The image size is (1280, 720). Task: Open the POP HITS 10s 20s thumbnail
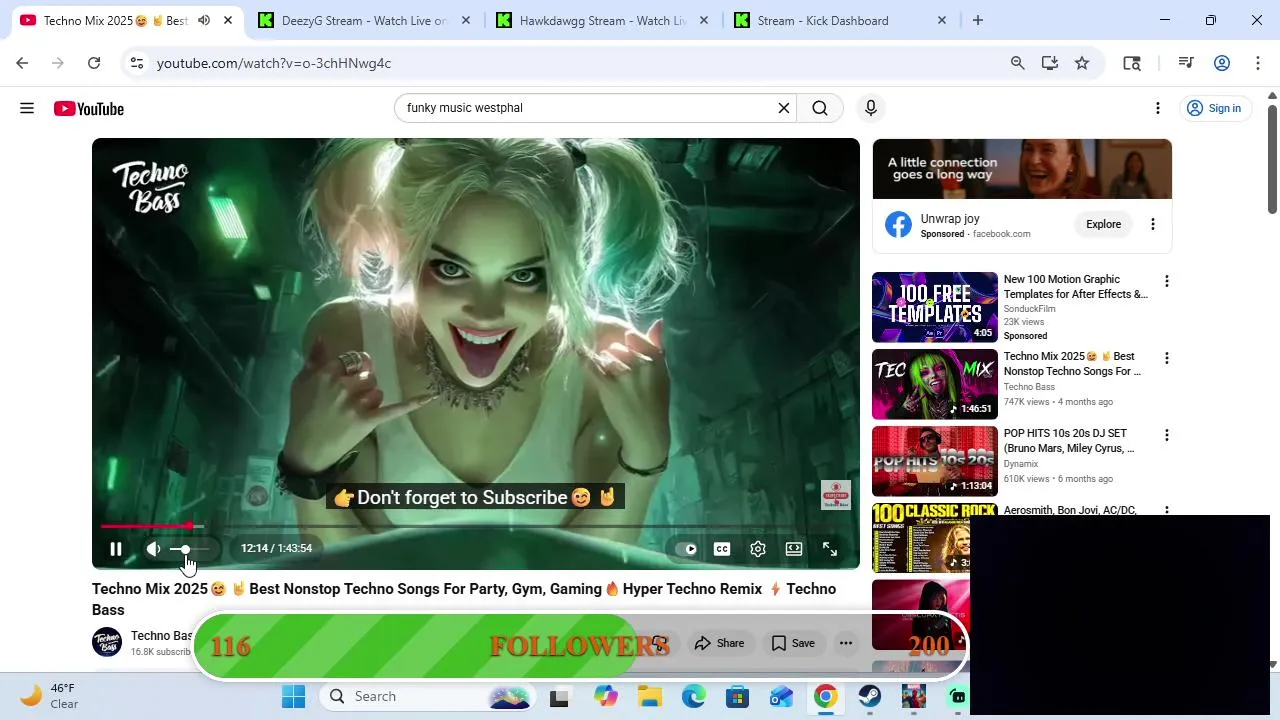click(x=935, y=461)
